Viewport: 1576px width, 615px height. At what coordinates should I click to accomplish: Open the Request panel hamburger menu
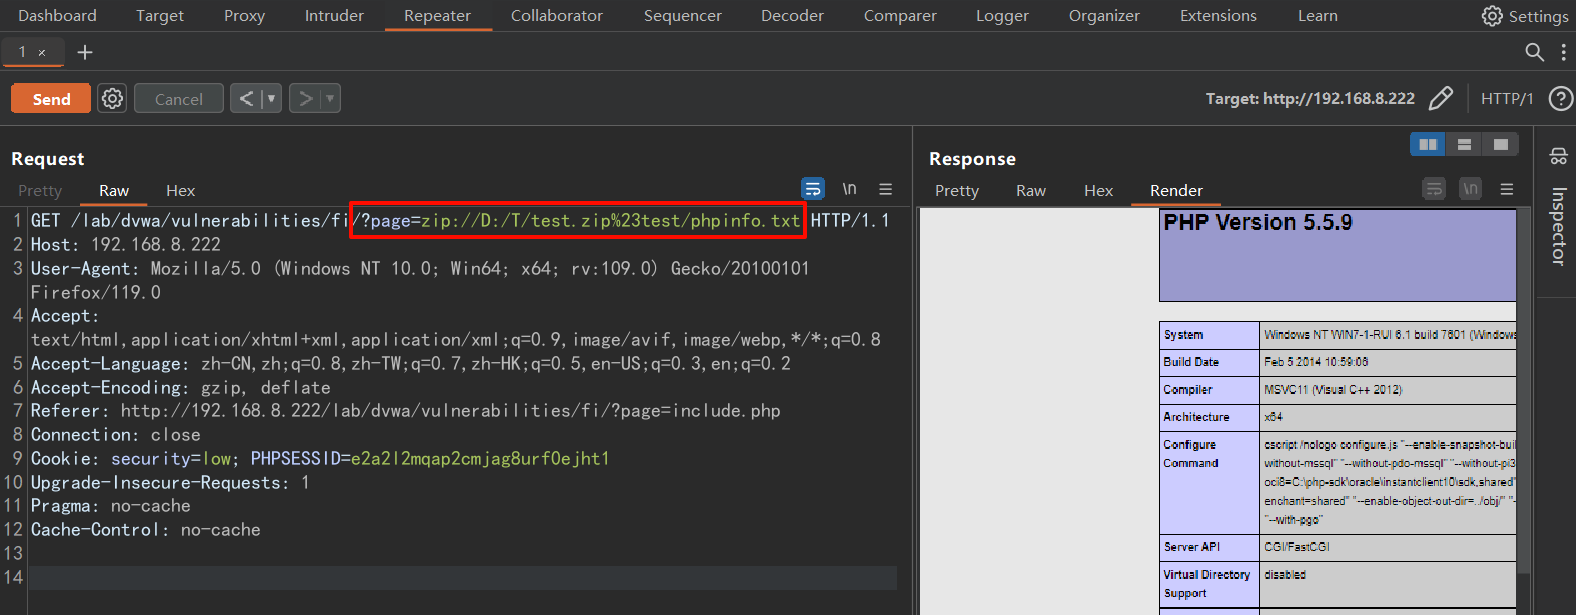[x=885, y=189]
